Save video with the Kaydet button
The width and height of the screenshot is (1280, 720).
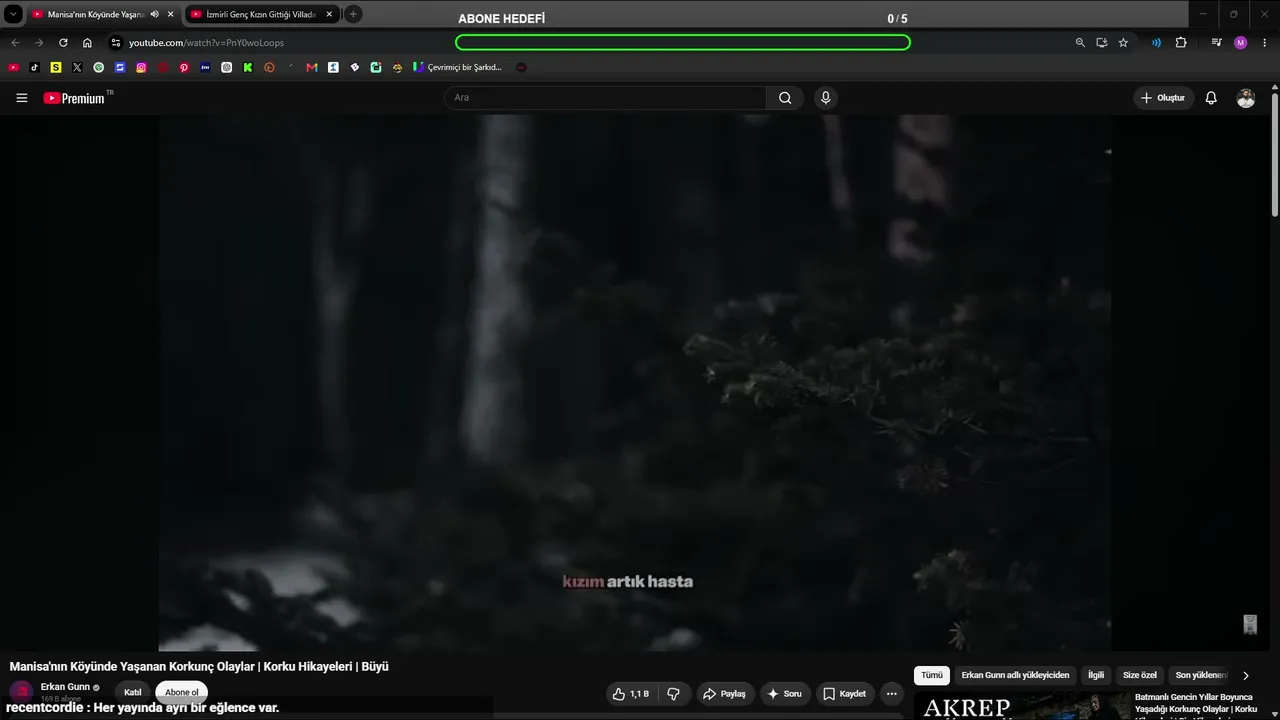click(844, 694)
